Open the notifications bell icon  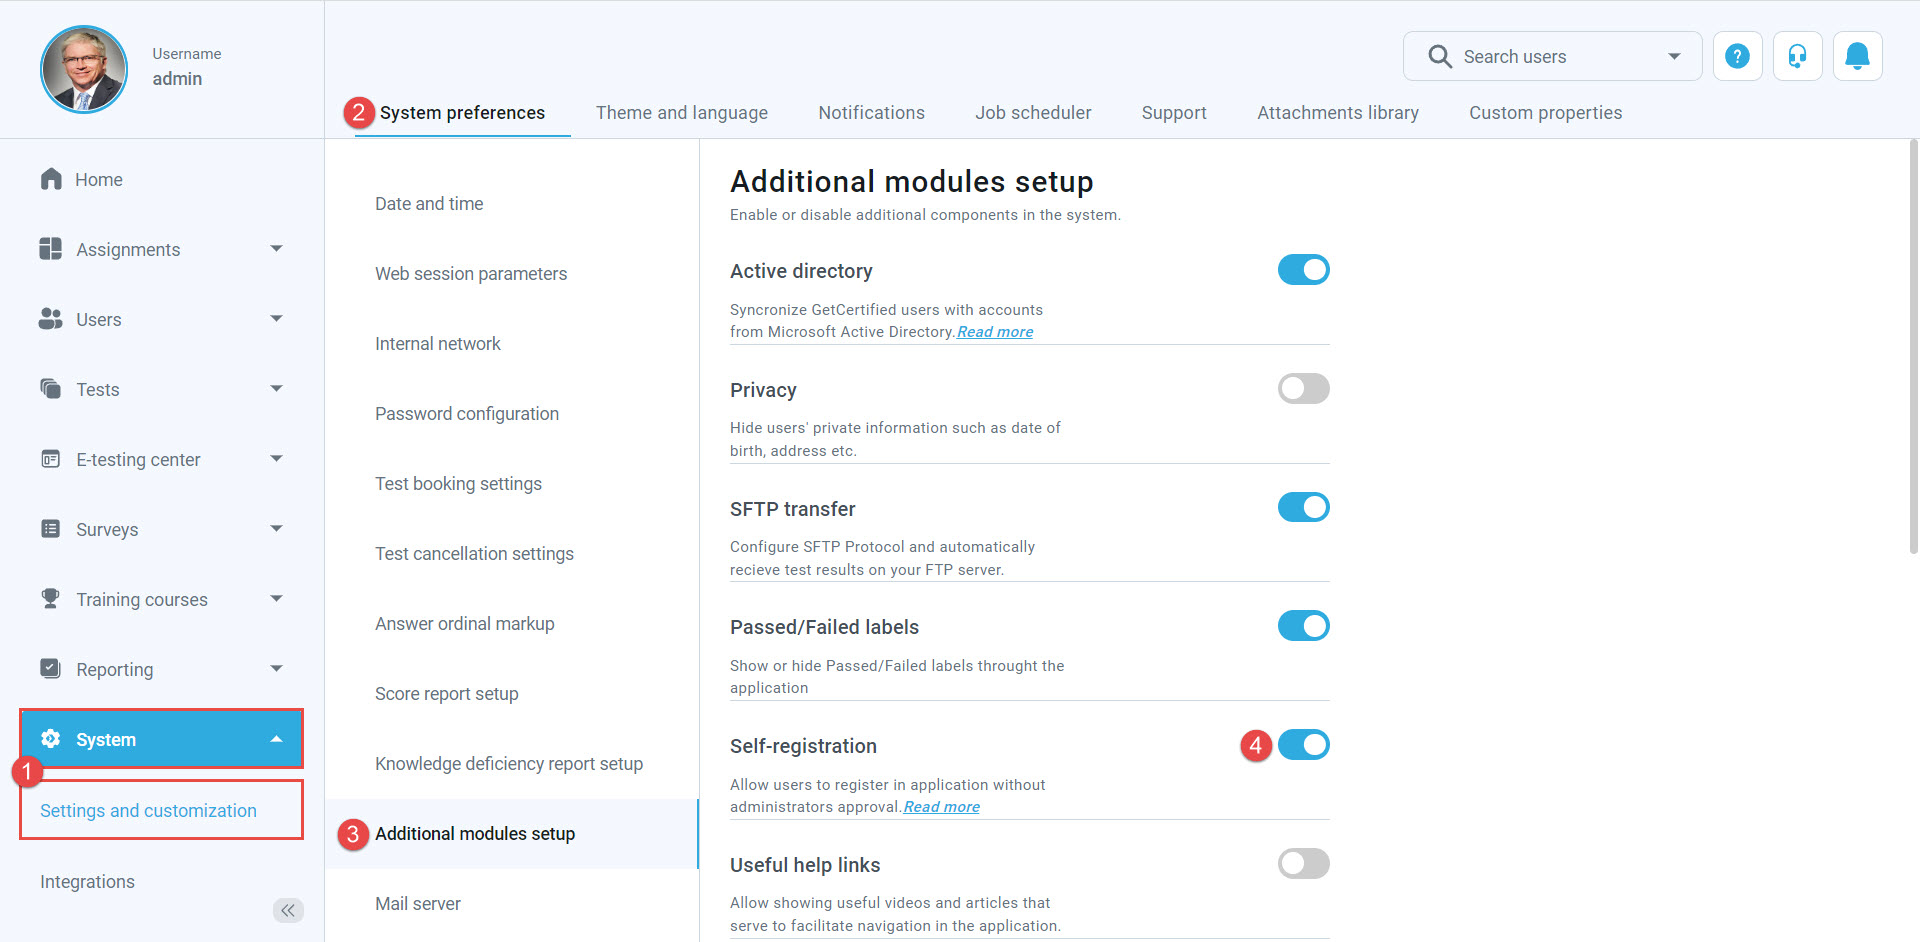coord(1857,56)
